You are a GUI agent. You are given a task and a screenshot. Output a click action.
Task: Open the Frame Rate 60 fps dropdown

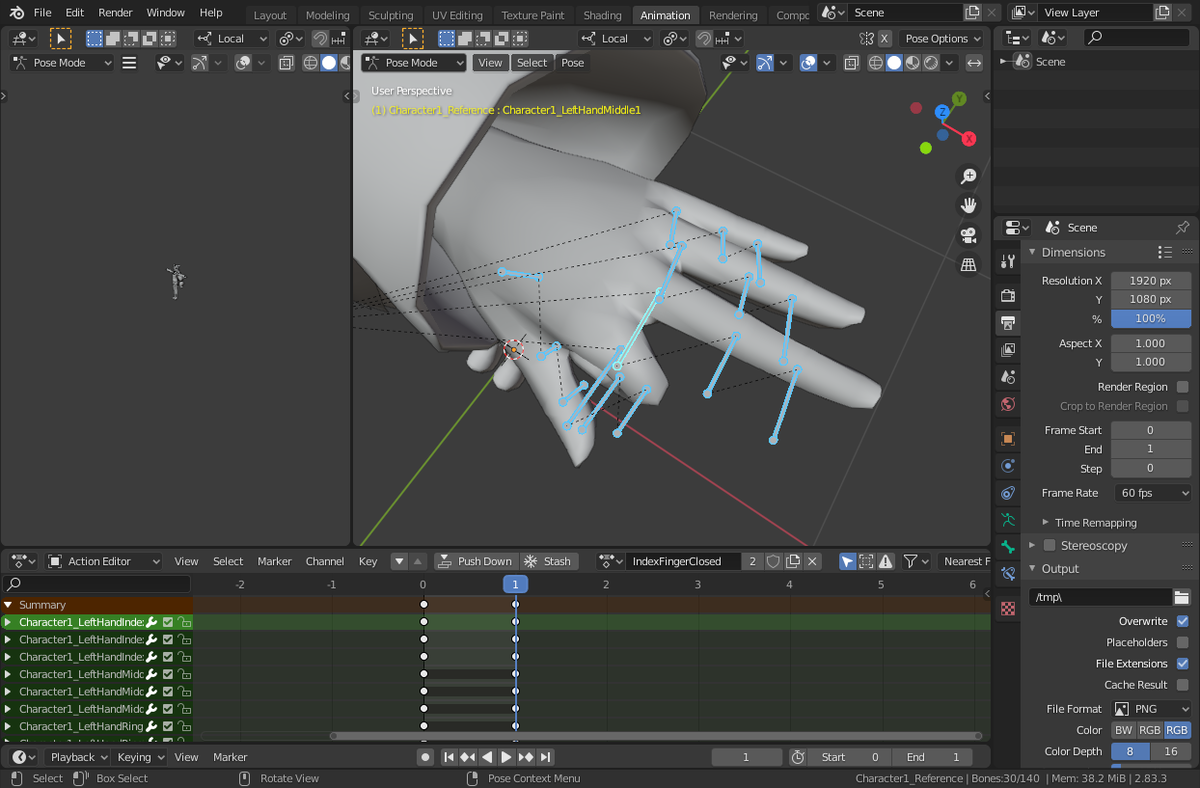tap(1153, 493)
